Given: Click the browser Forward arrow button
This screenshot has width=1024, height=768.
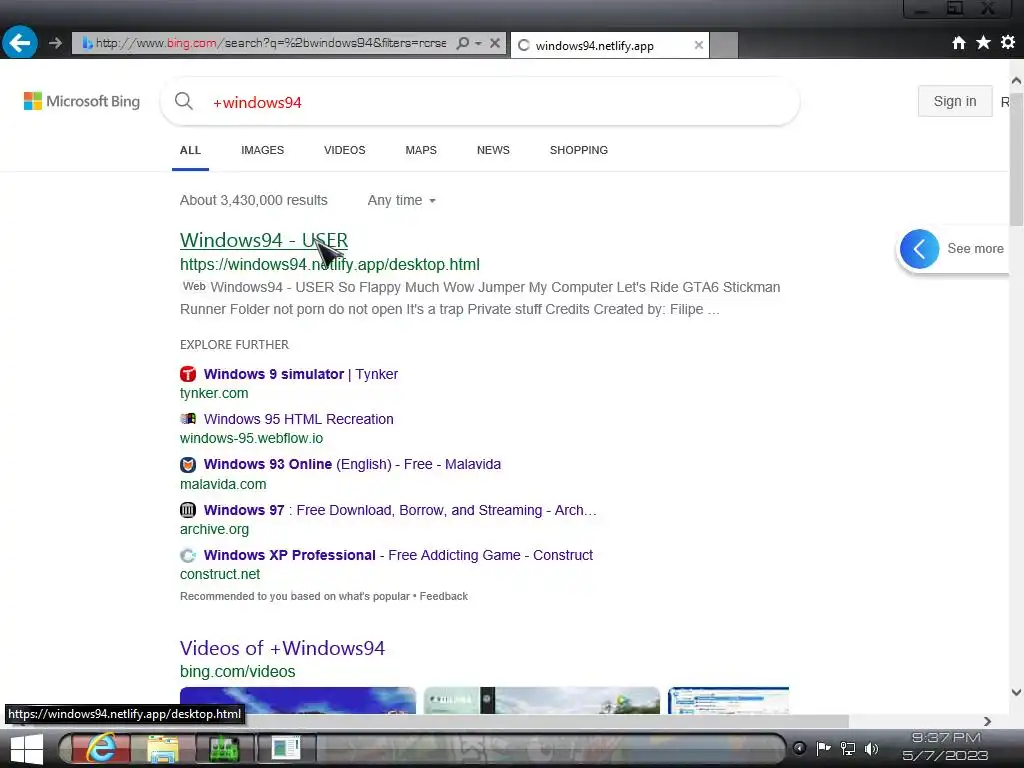Looking at the screenshot, I should (x=56, y=43).
